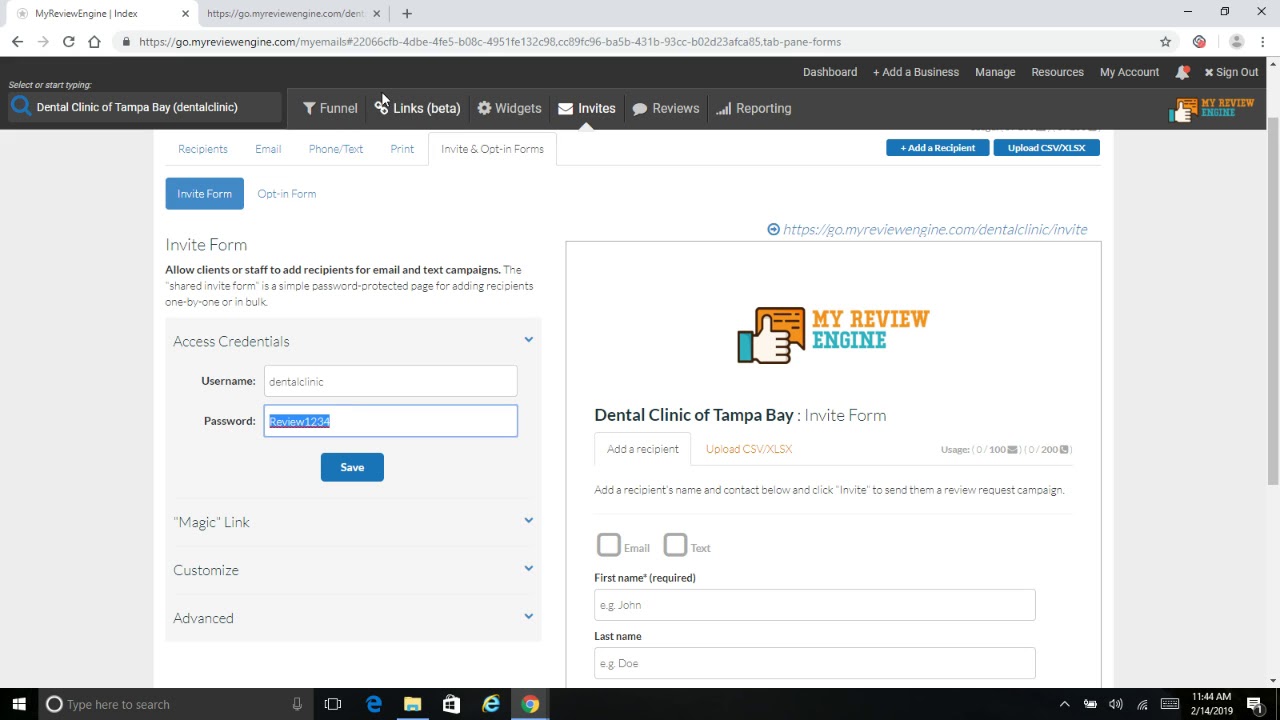
Task: Switch to Chrome in the taskbar
Action: click(x=530, y=704)
